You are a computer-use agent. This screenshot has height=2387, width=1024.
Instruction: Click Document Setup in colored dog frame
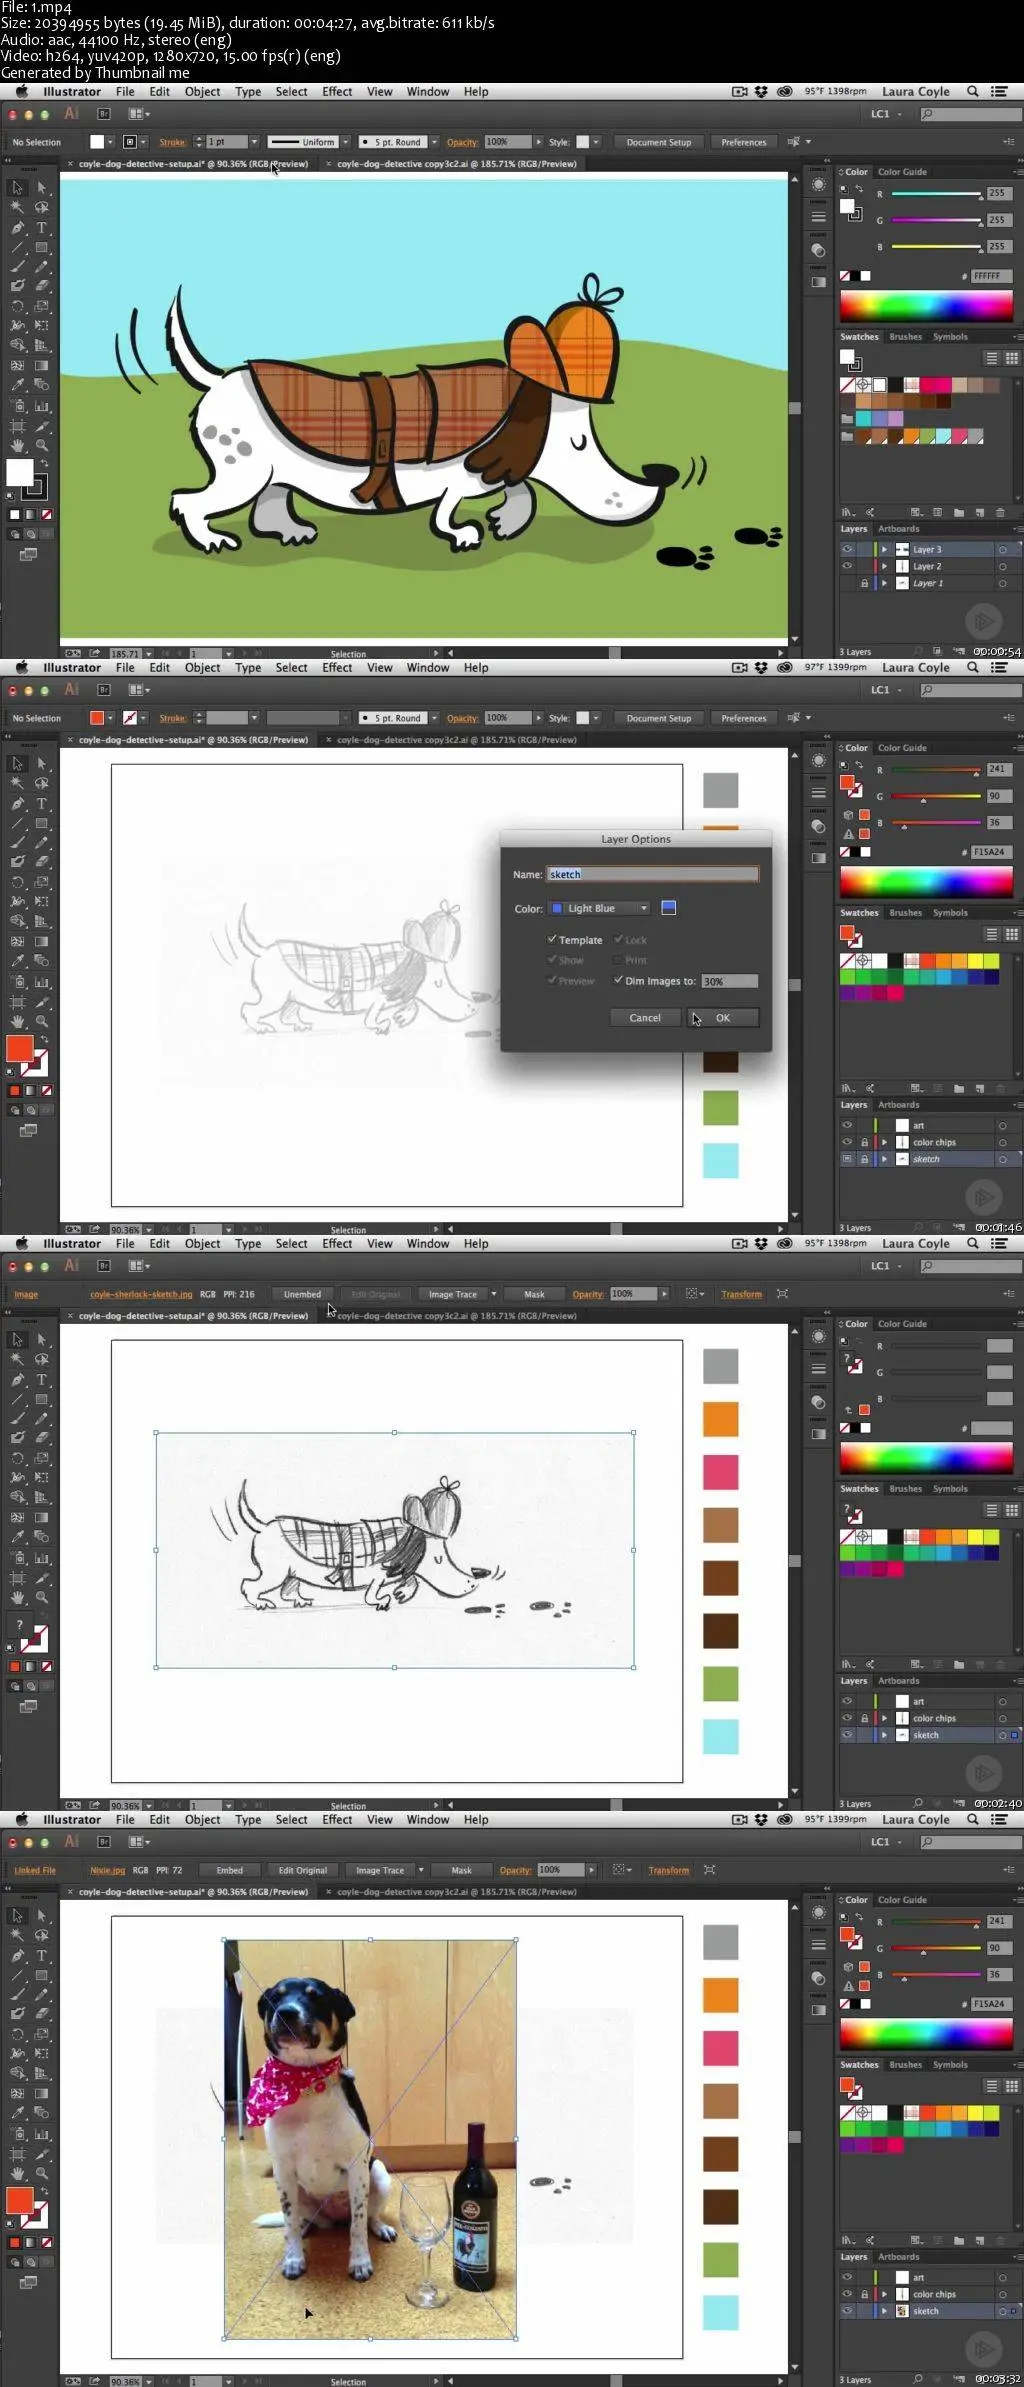[x=659, y=142]
